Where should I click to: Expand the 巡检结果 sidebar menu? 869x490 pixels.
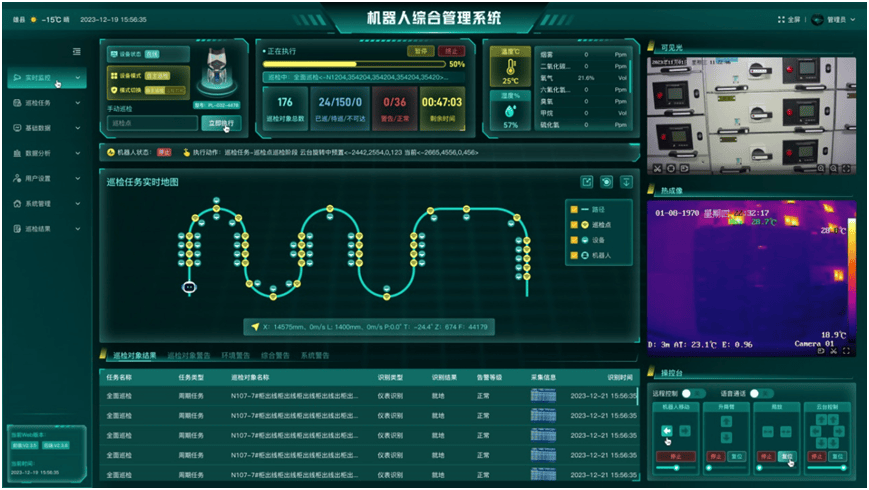point(47,229)
